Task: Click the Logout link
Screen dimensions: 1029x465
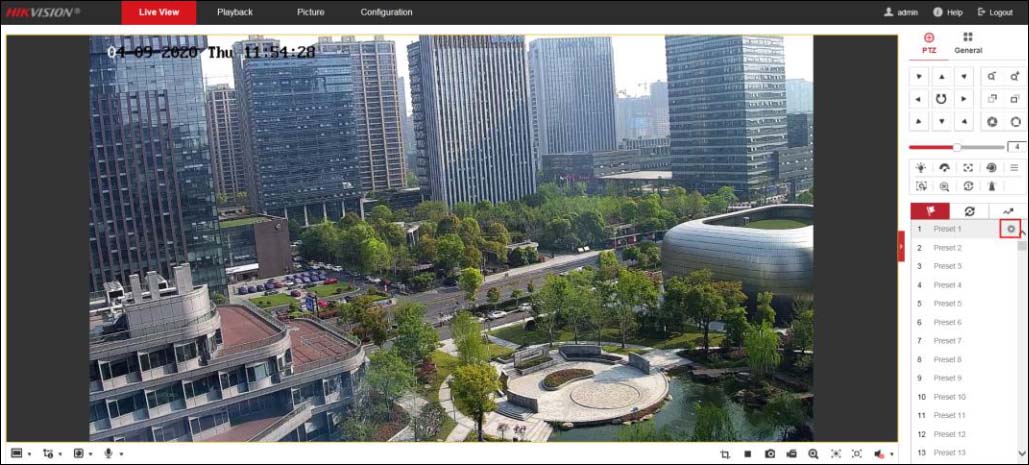Action: point(995,12)
